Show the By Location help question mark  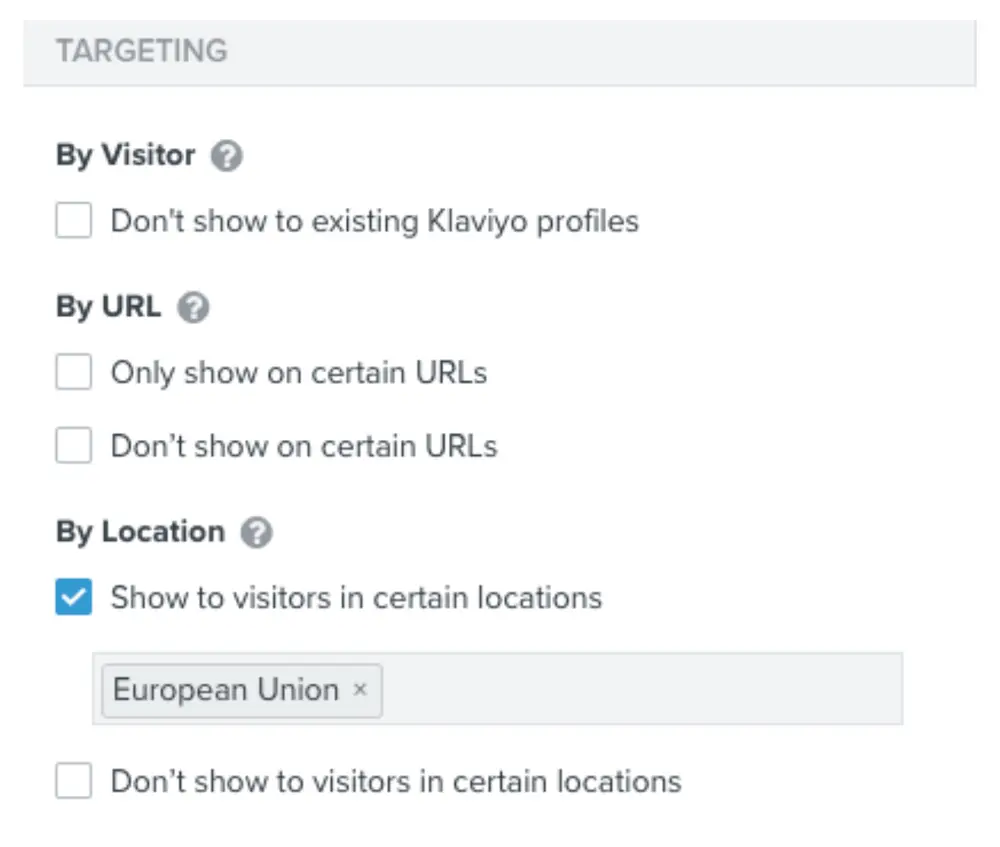point(257,533)
